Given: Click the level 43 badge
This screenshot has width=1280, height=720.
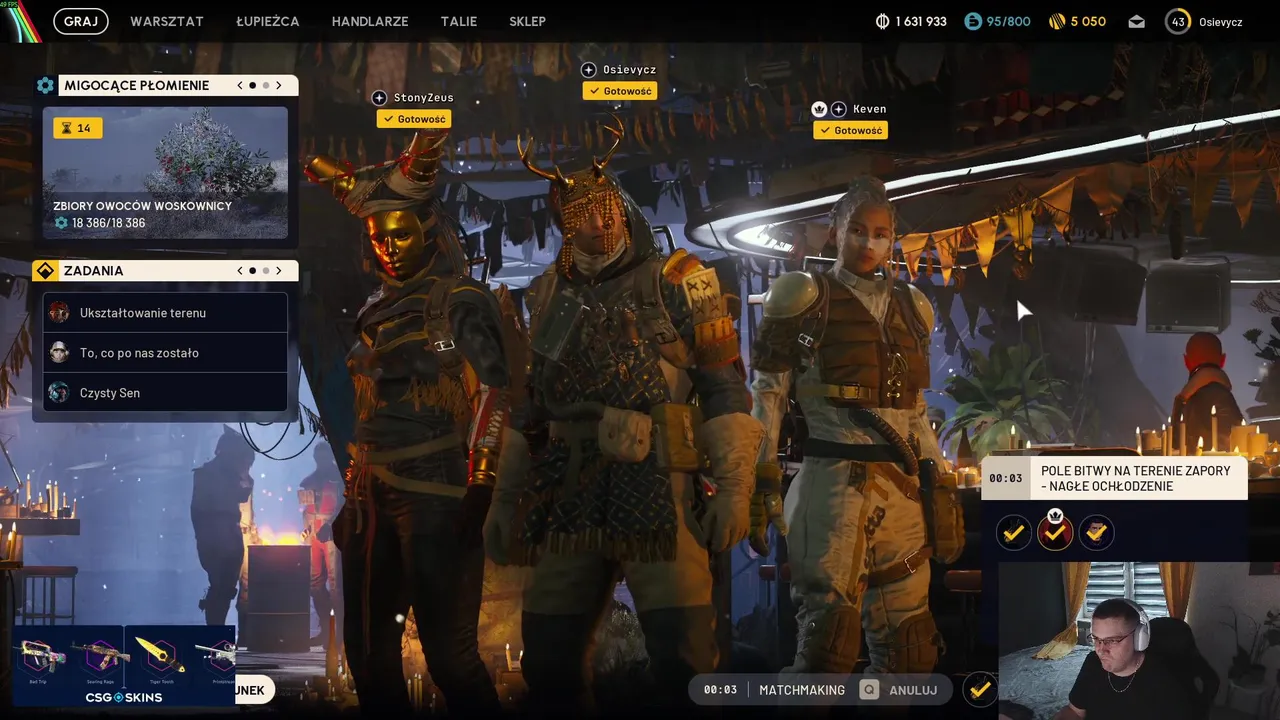Looking at the screenshot, I should coord(1178,21).
